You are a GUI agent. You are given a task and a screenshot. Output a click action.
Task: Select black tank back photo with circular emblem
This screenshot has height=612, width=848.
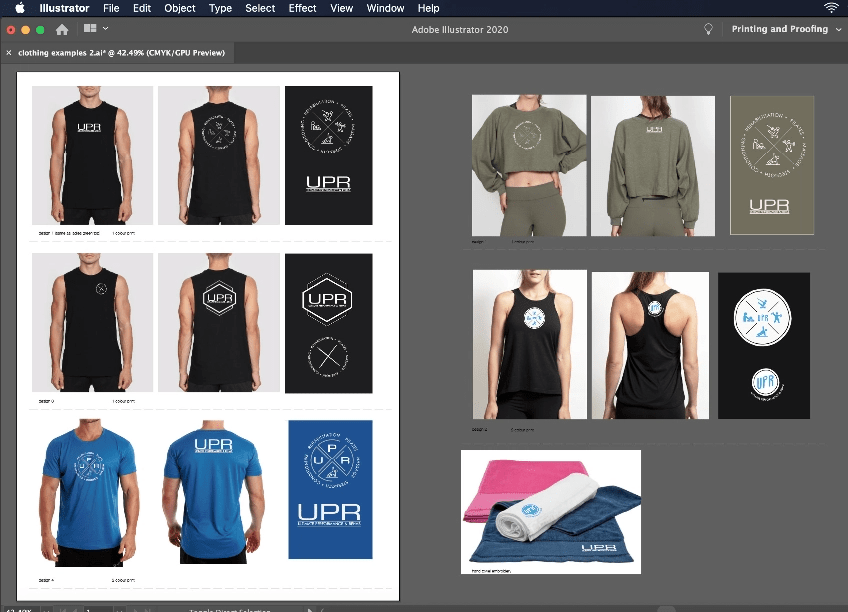coord(219,155)
